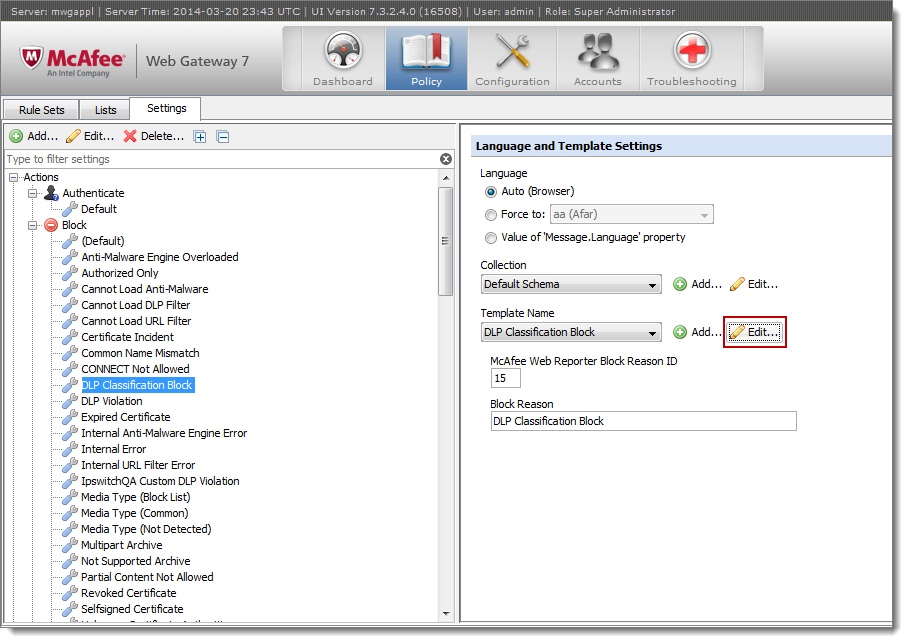Click scroll down arrow of settings tree
This screenshot has height=643, width=908.
(x=446, y=614)
